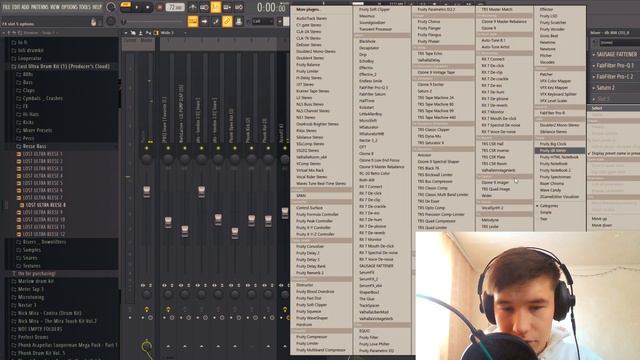
Task: Select the Categories view option
Action: tap(549, 206)
